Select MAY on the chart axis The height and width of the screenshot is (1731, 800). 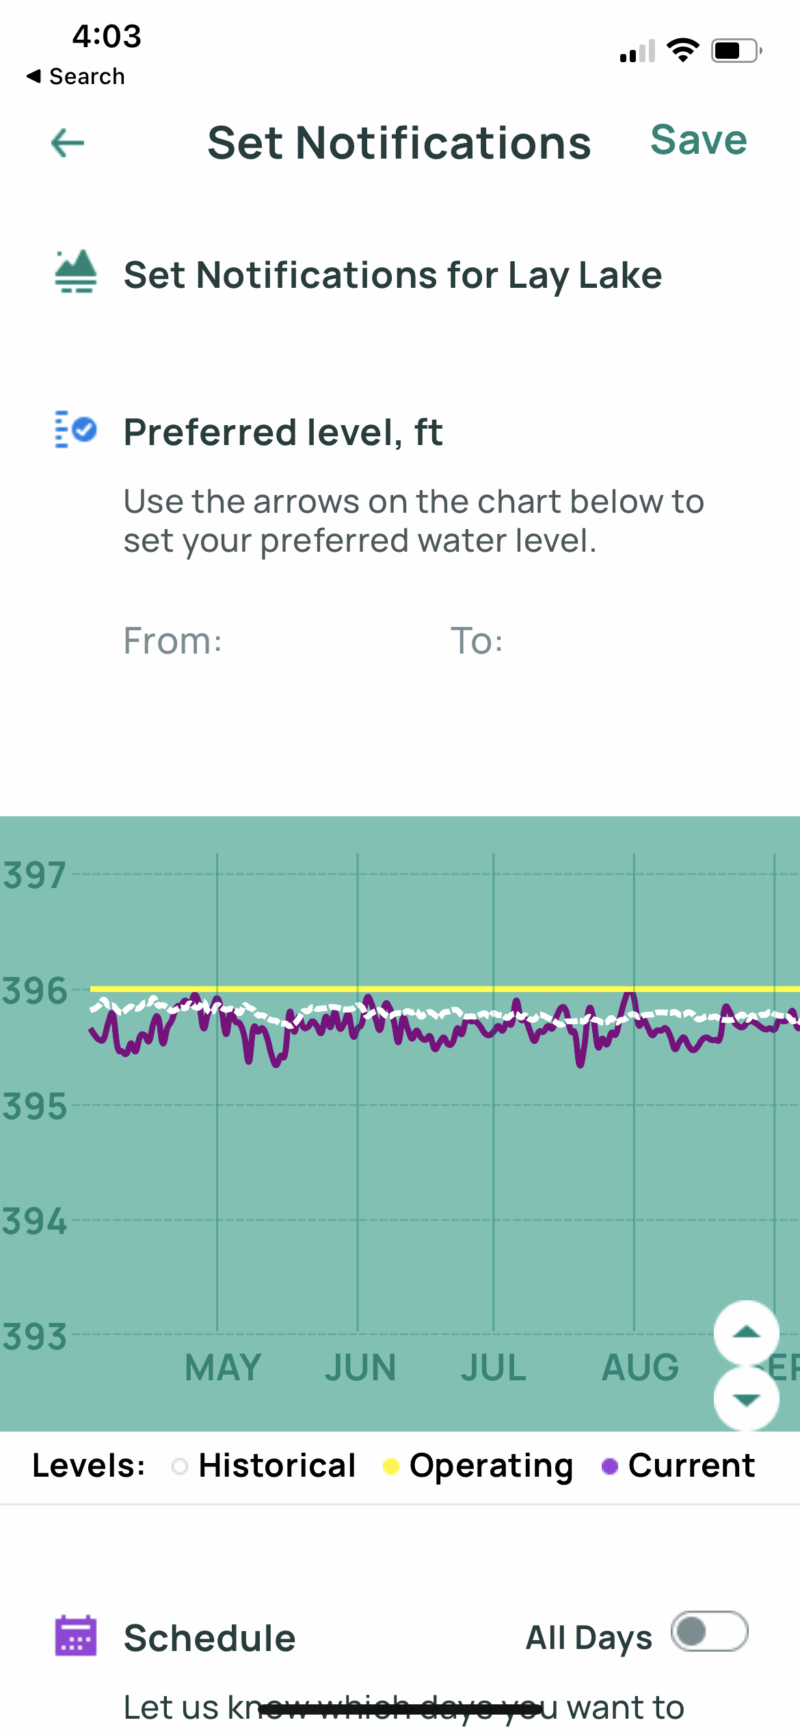click(222, 1367)
